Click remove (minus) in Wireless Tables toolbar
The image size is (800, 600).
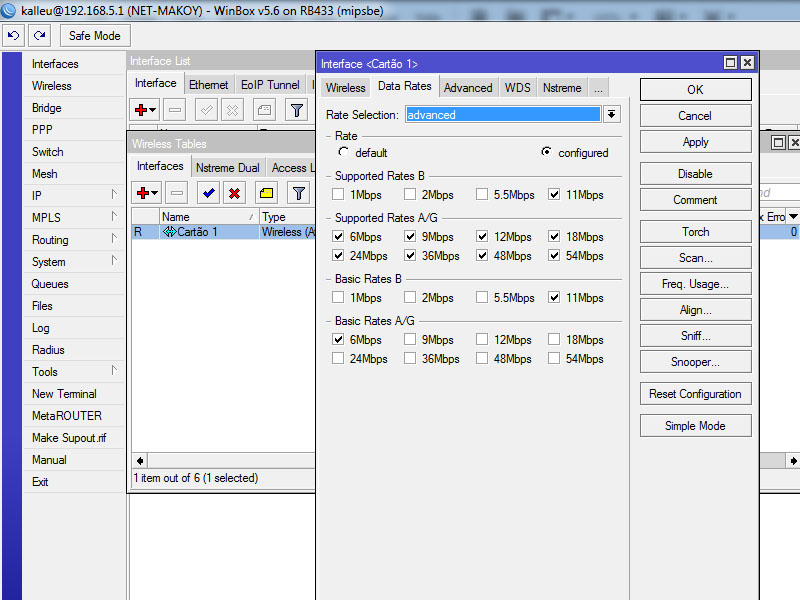coord(177,193)
